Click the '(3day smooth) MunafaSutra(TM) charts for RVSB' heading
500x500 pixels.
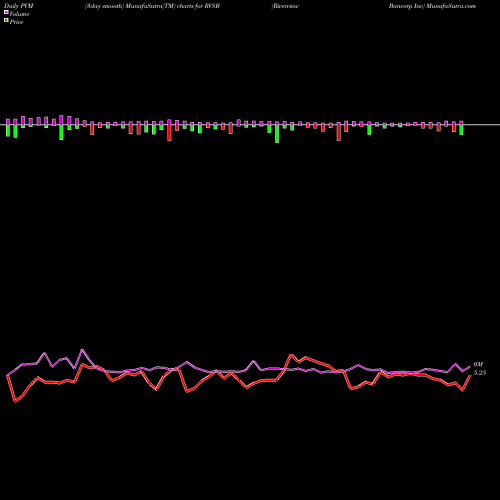(152, 6)
